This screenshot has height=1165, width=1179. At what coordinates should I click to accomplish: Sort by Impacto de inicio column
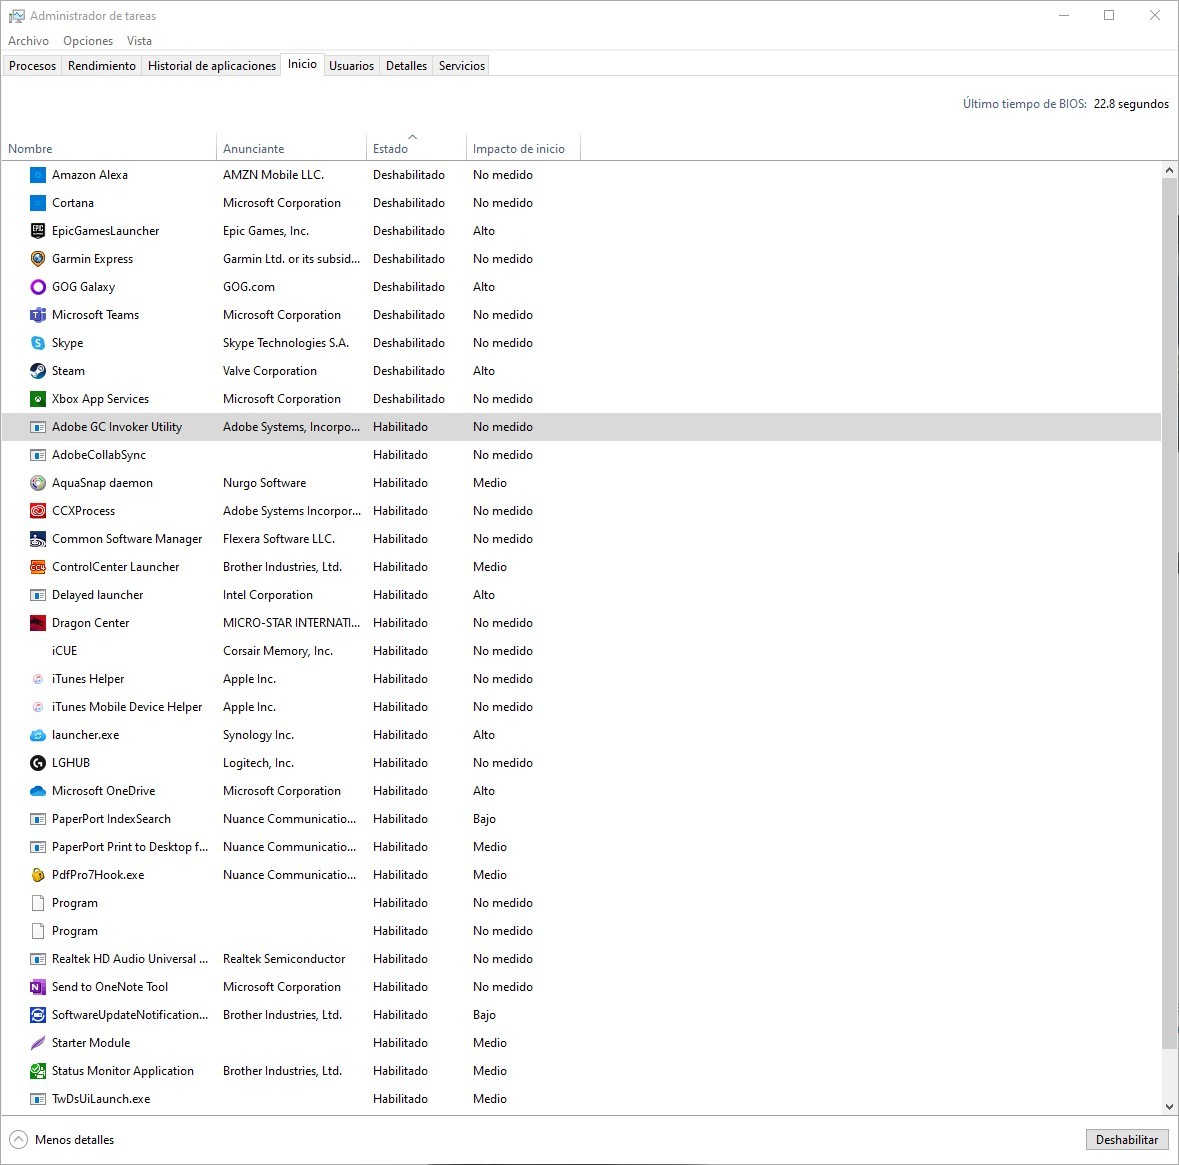pos(518,149)
